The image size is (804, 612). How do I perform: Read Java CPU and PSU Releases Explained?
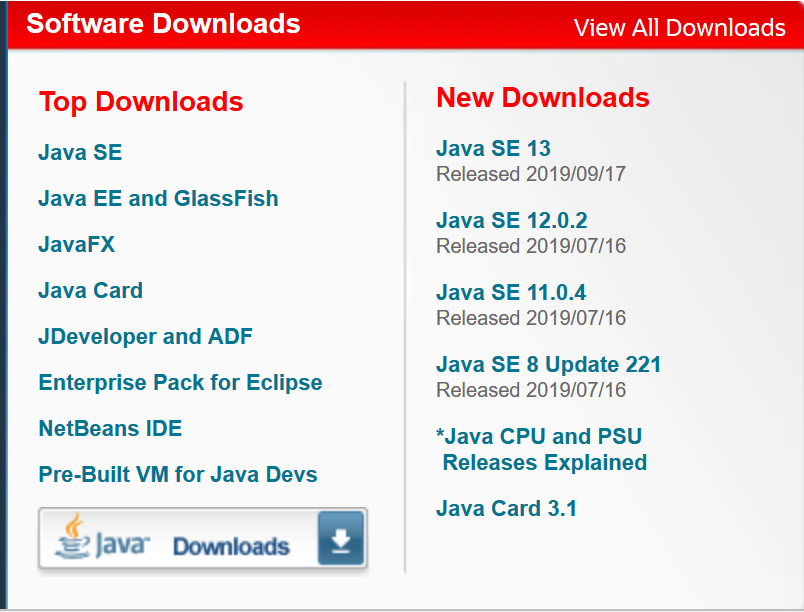tap(541, 449)
